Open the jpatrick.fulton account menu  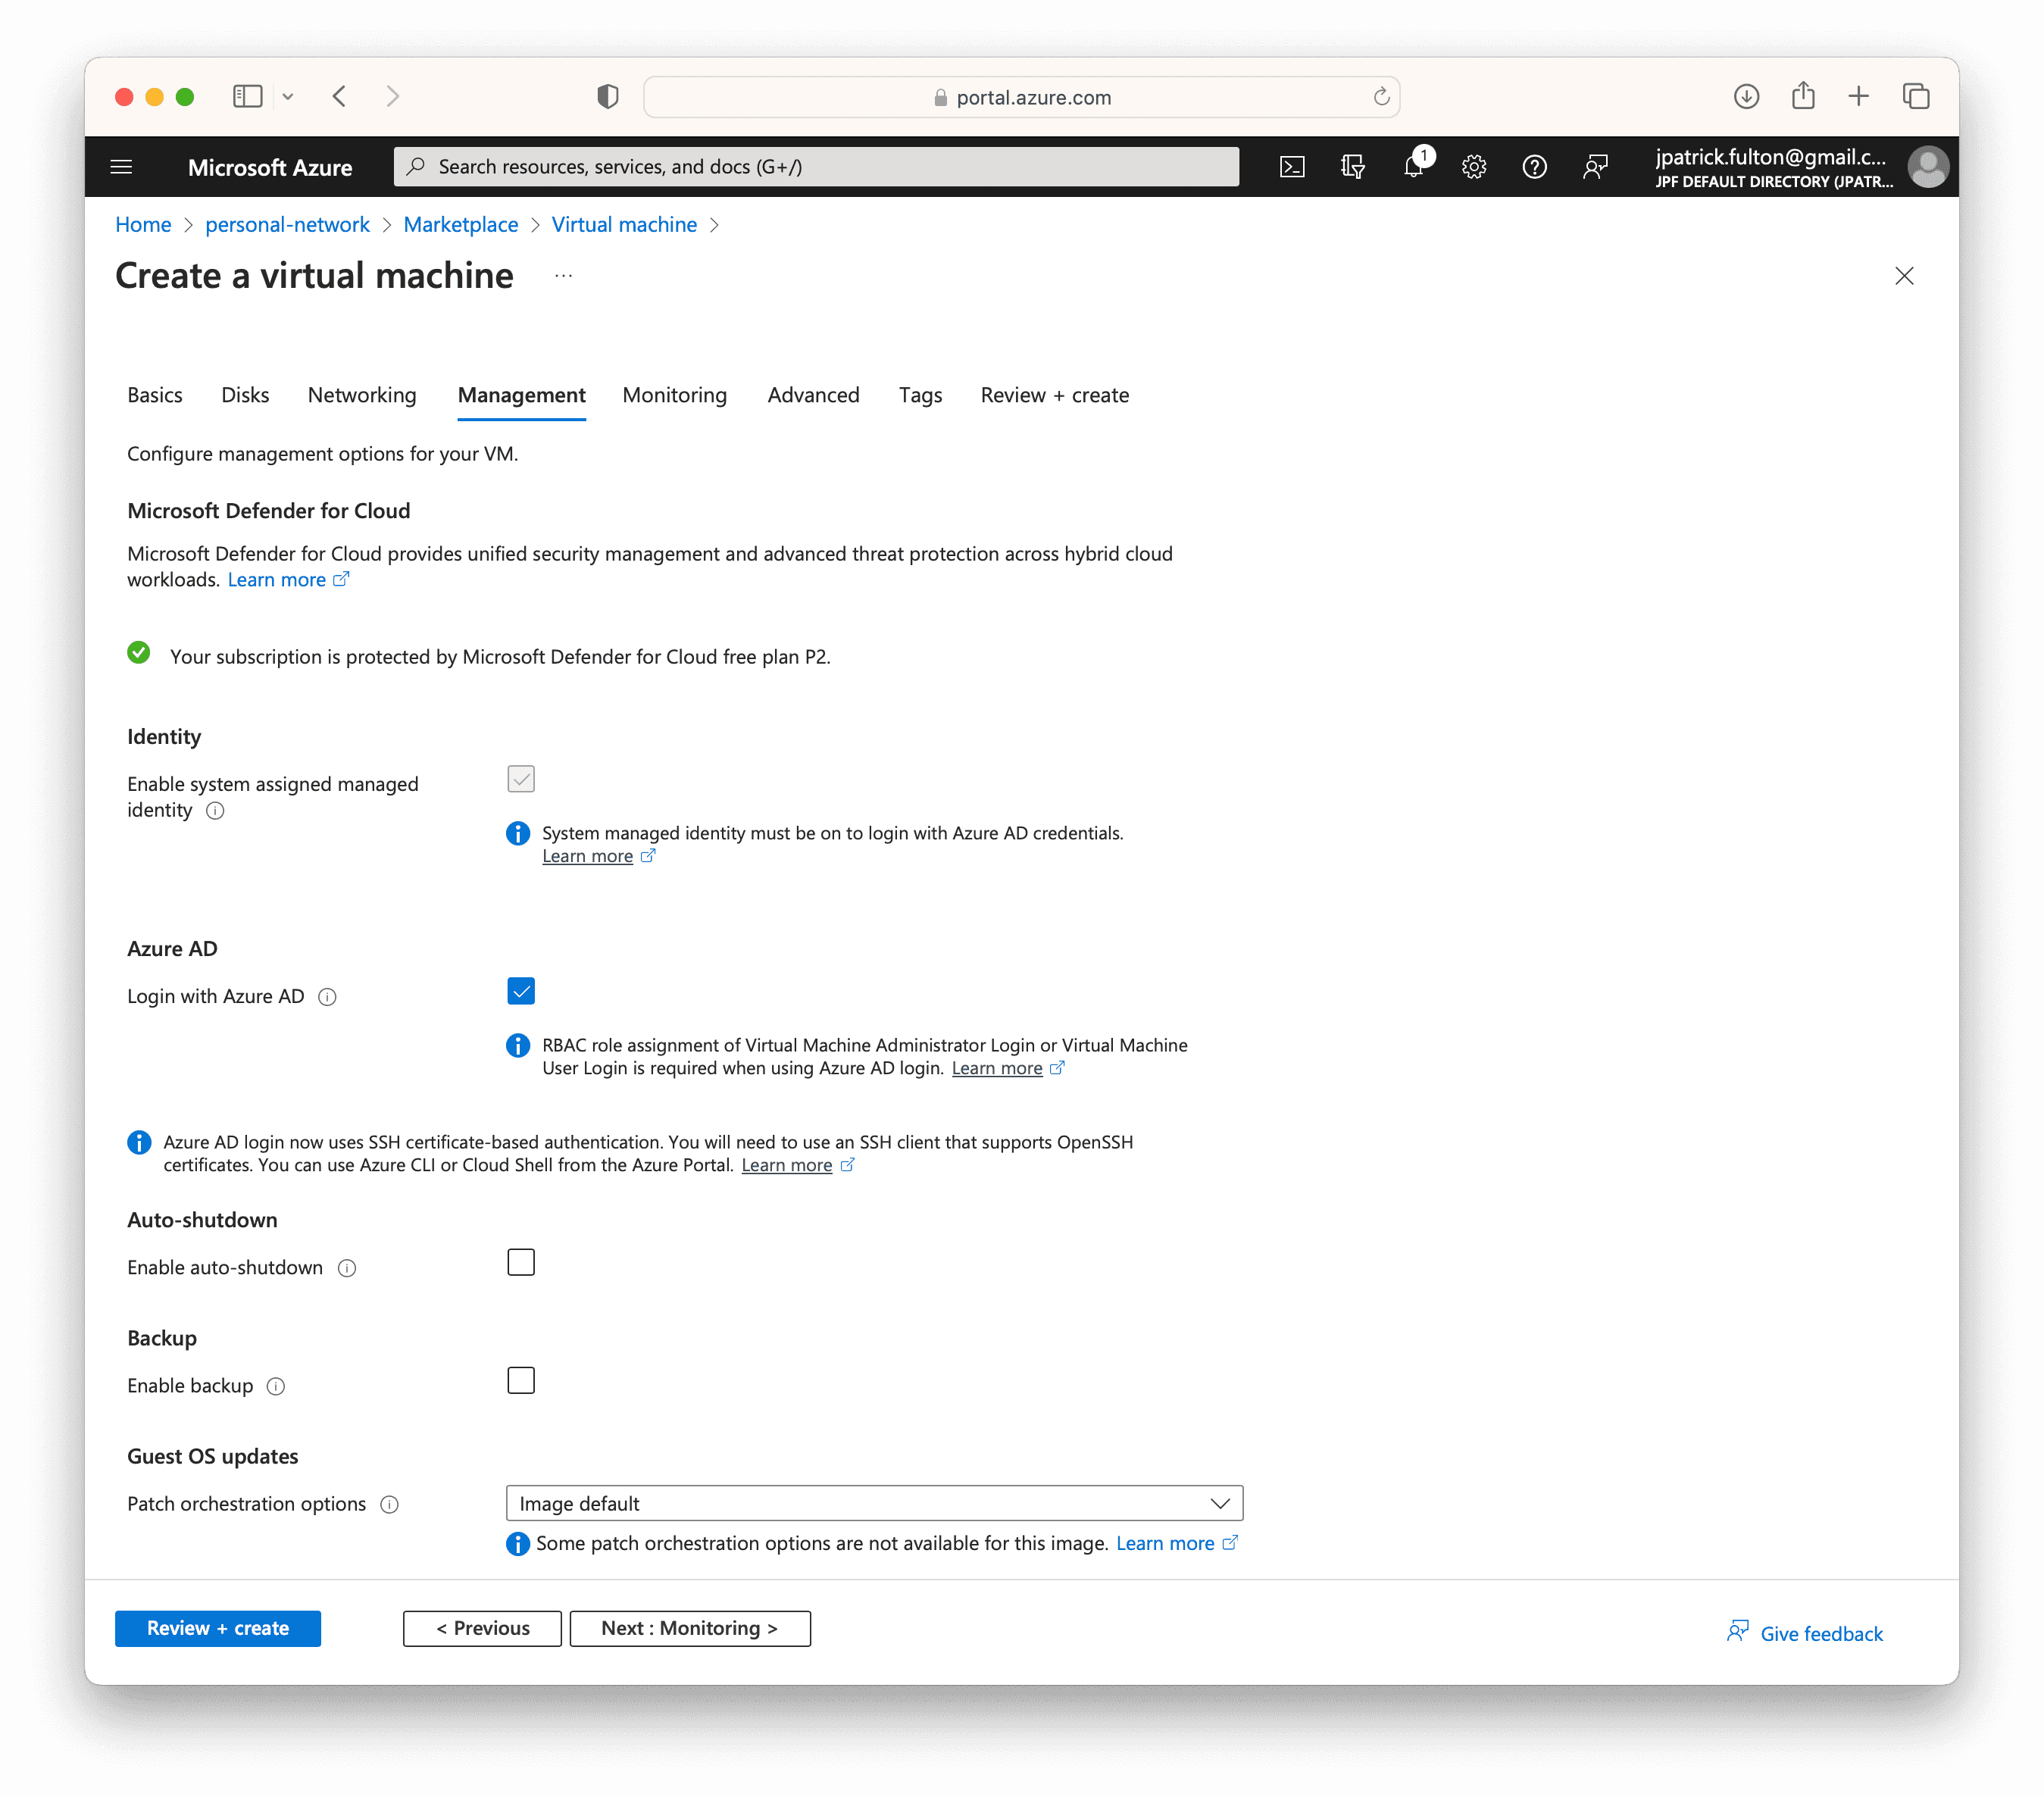point(1773,167)
